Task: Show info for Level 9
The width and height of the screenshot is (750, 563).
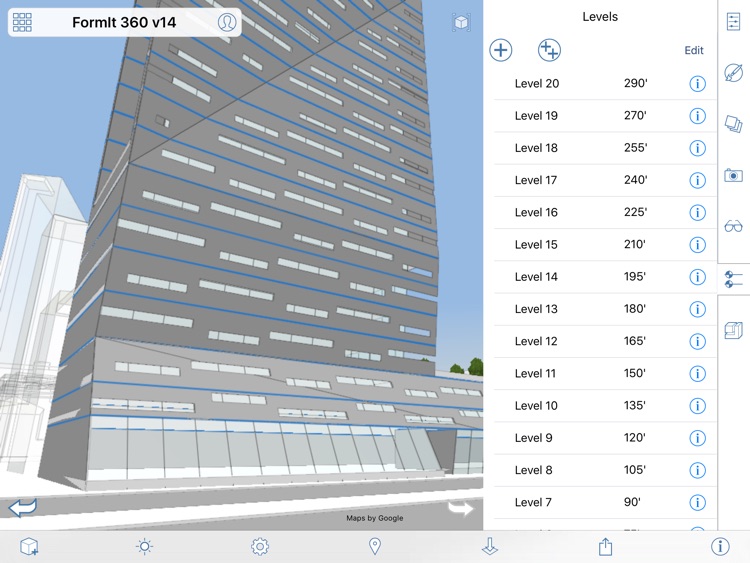Action: [x=697, y=438]
